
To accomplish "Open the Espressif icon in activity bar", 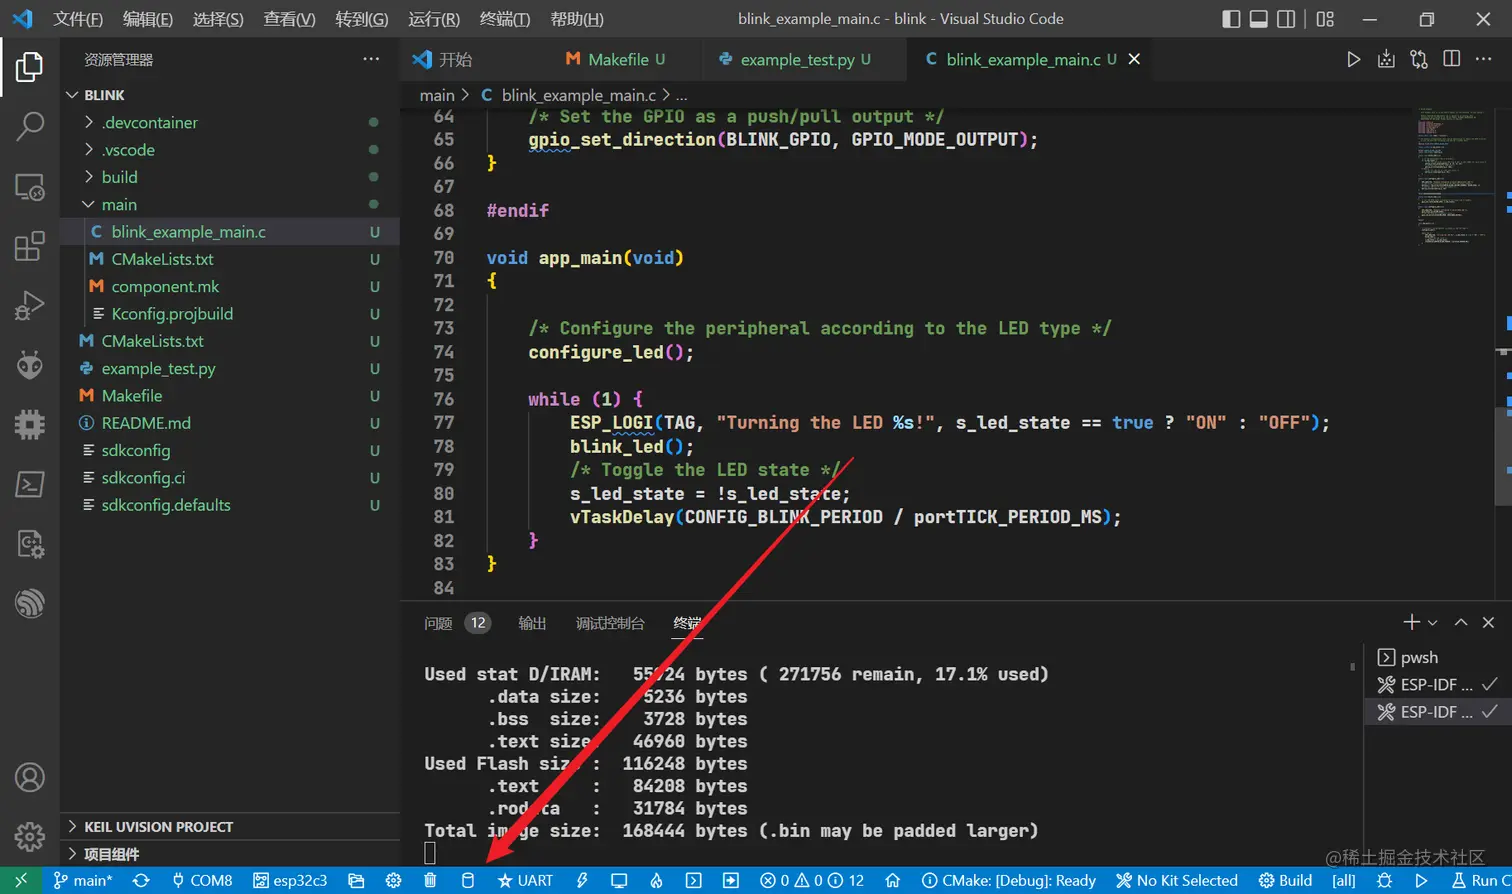I will pos(30,603).
